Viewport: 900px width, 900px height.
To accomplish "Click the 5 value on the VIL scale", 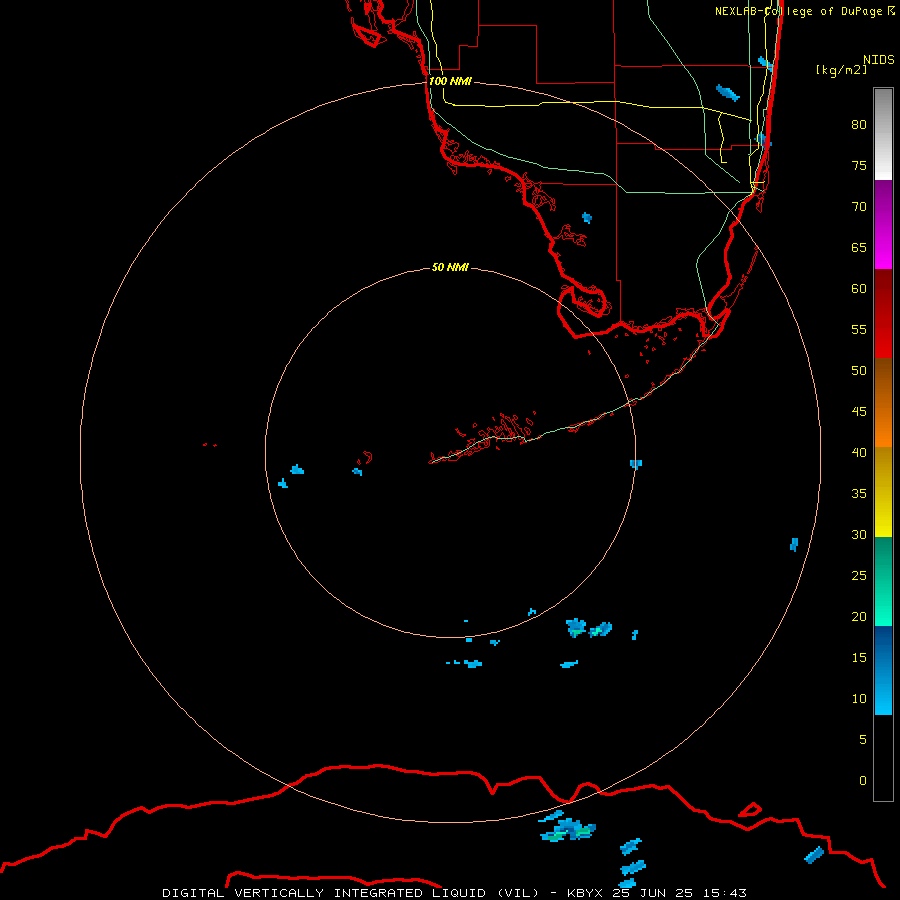I will [x=863, y=740].
